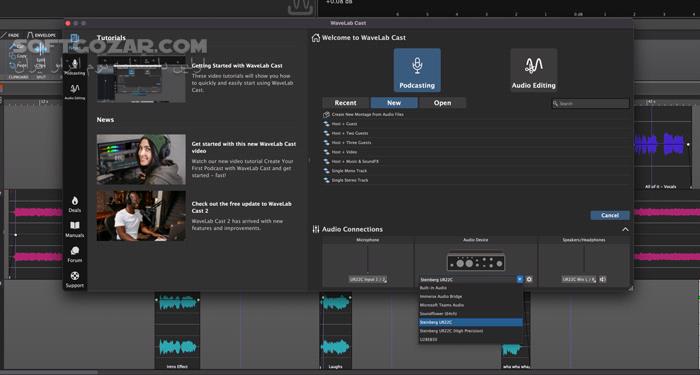Switch to the New tab

(x=394, y=103)
